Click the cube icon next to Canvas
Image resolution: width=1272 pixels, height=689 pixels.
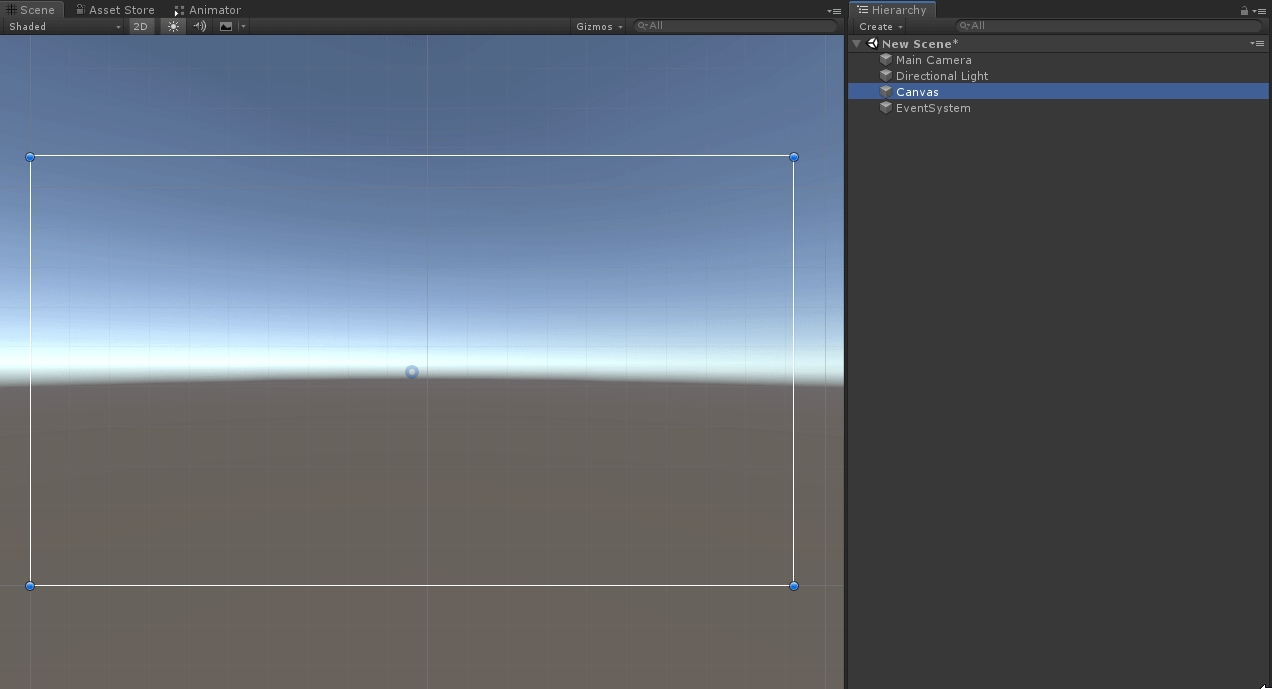click(x=886, y=92)
